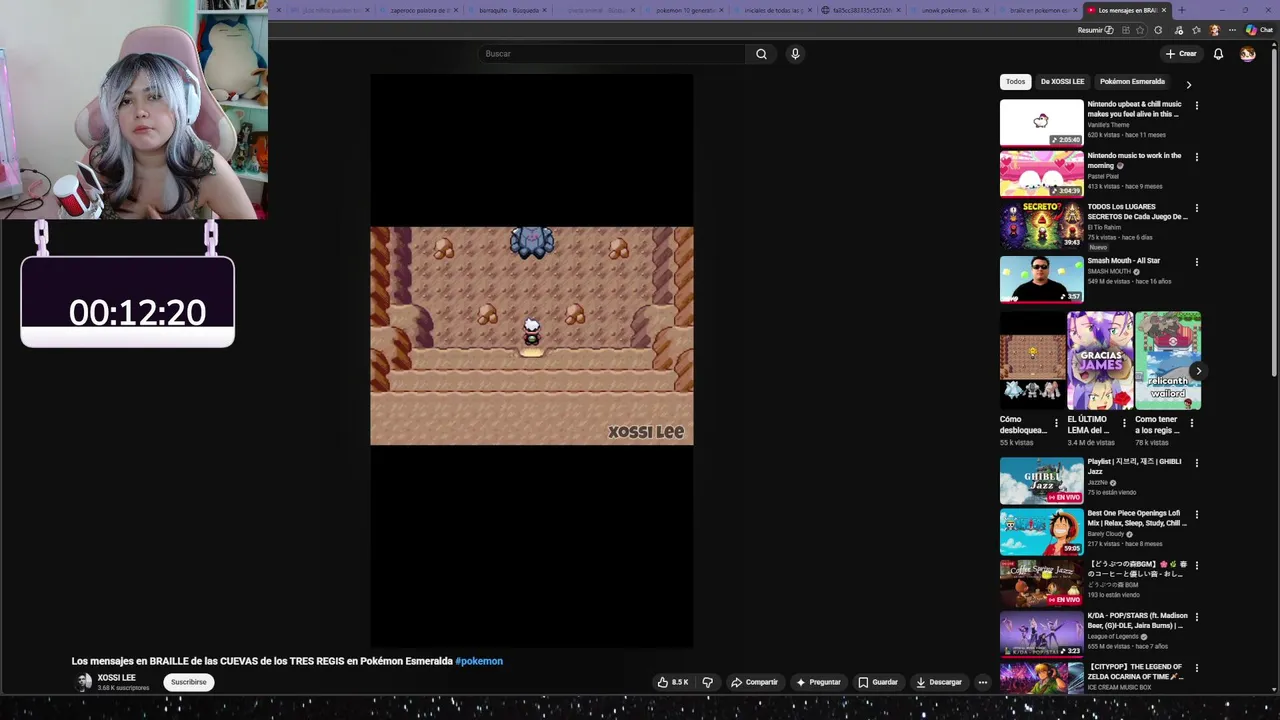Open YouTube account avatar menu
The width and height of the screenshot is (1280, 720).
coord(1247,54)
